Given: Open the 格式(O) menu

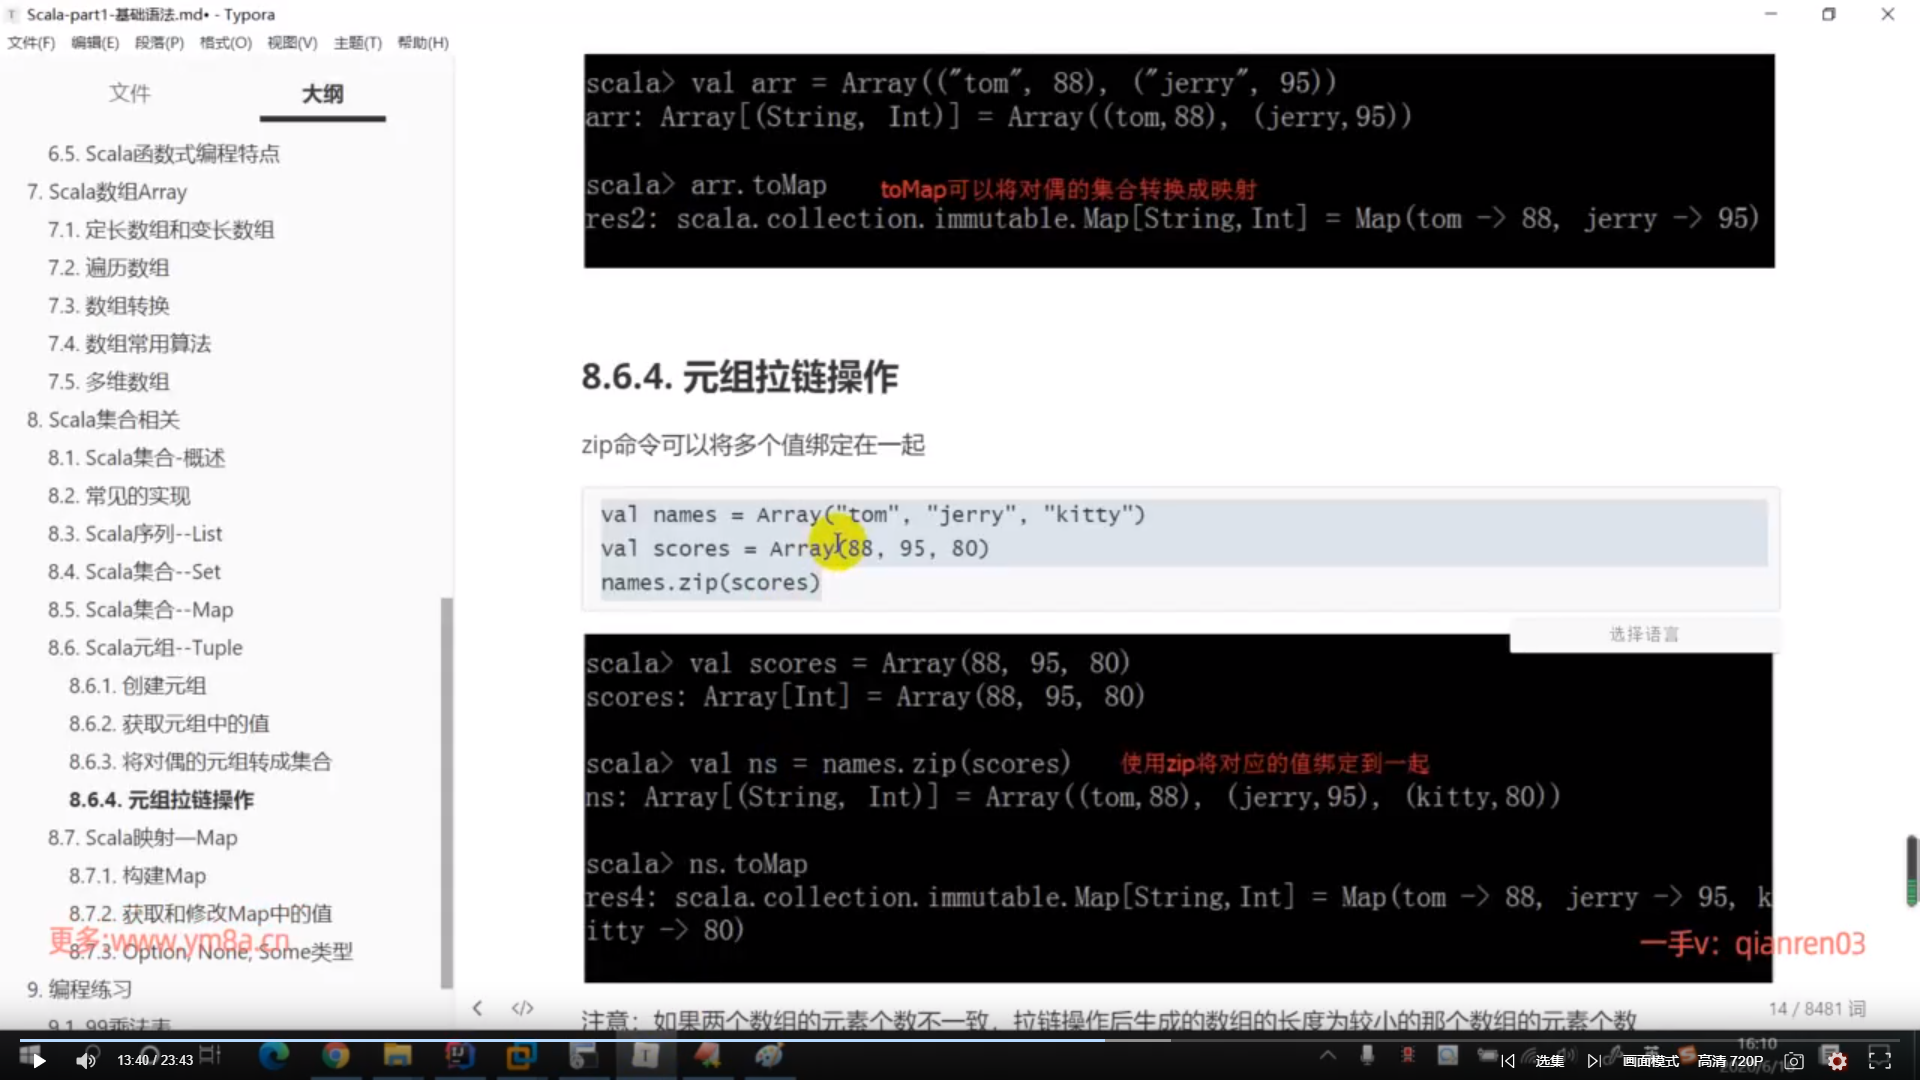Looking at the screenshot, I should pos(225,42).
